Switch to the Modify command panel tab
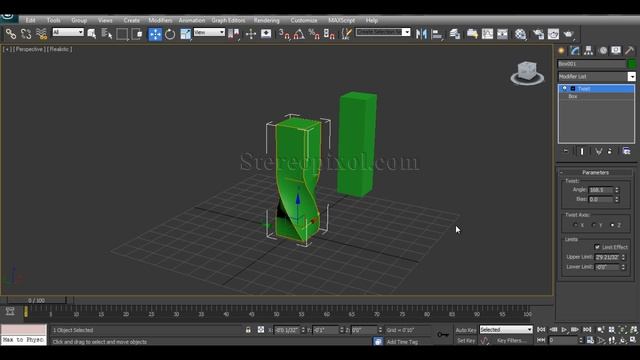The image size is (640, 360). tap(575, 51)
